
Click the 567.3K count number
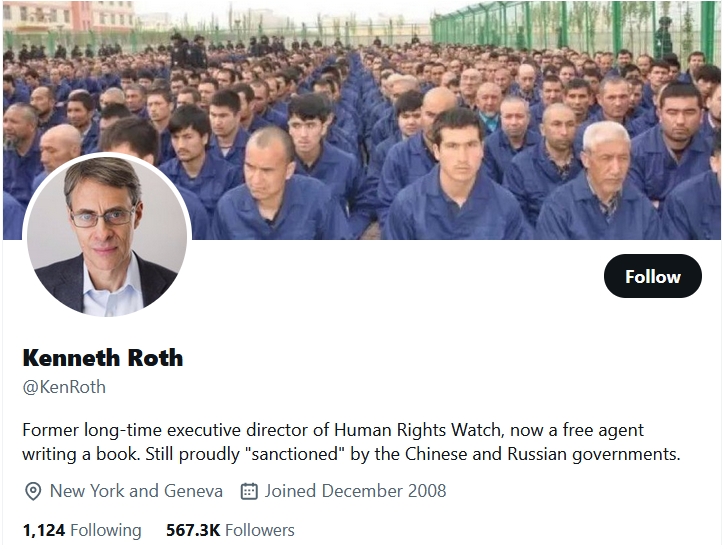point(193,530)
